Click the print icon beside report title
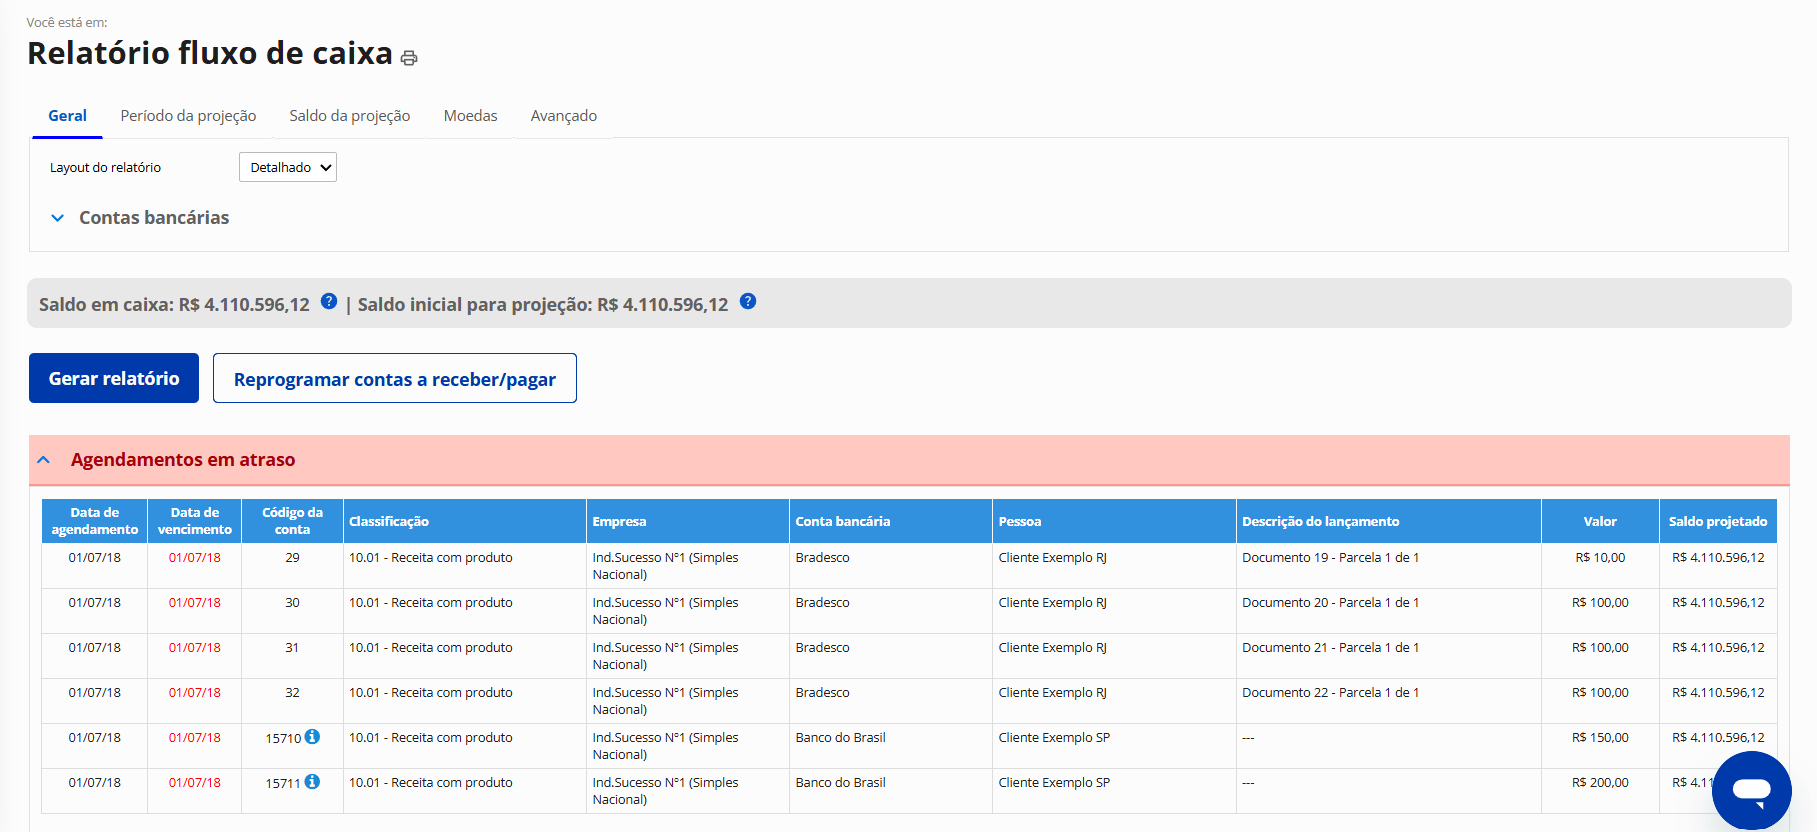This screenshot has height=832, width=1817. click(x=409, y=58)
